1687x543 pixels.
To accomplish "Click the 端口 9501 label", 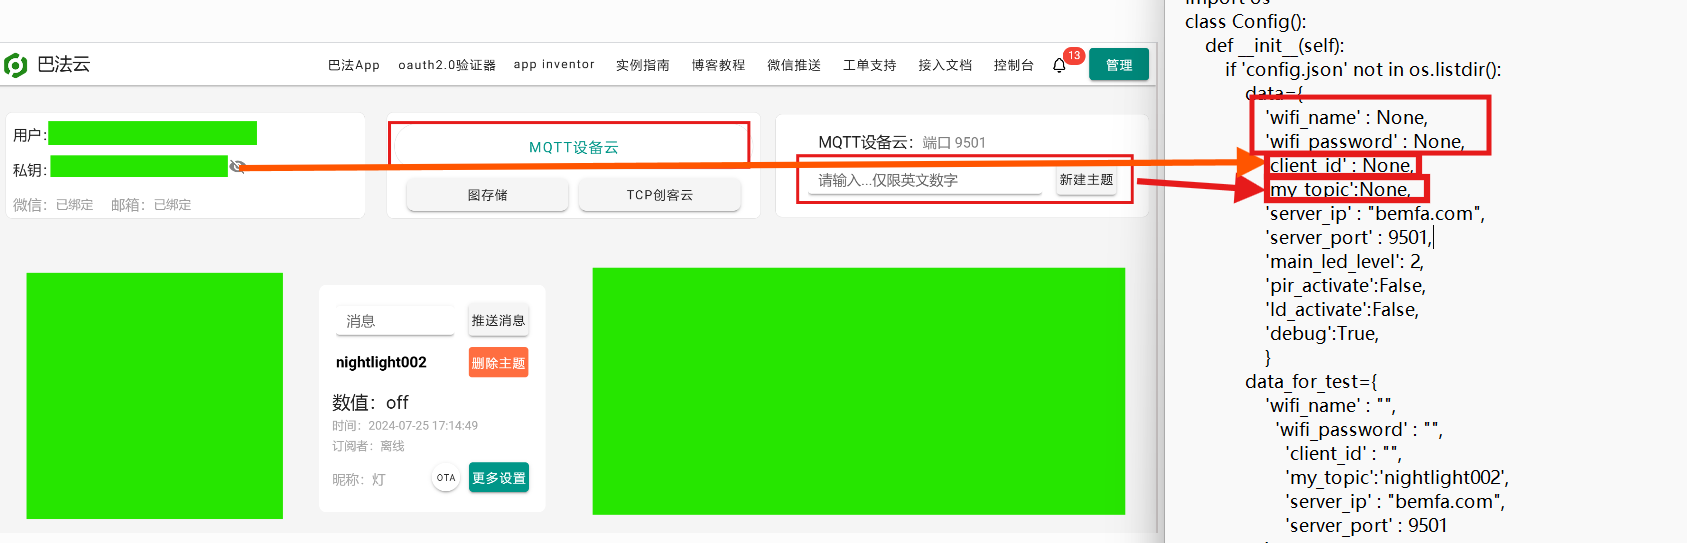I will pyautogui.click(x=954, y=143).
